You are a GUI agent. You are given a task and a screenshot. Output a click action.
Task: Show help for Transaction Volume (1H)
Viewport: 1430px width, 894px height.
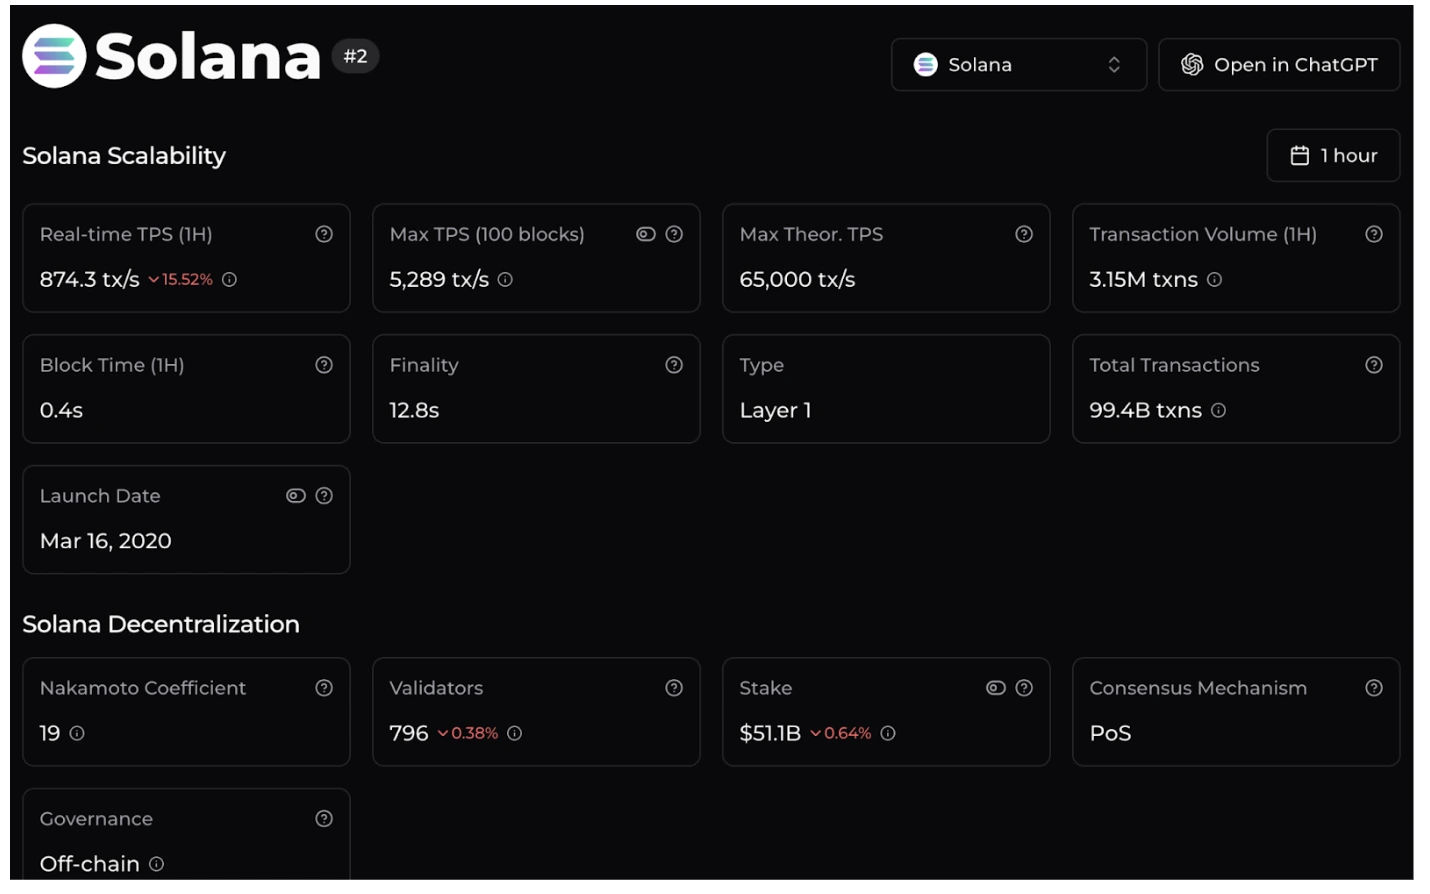(x=1374, y=234)
